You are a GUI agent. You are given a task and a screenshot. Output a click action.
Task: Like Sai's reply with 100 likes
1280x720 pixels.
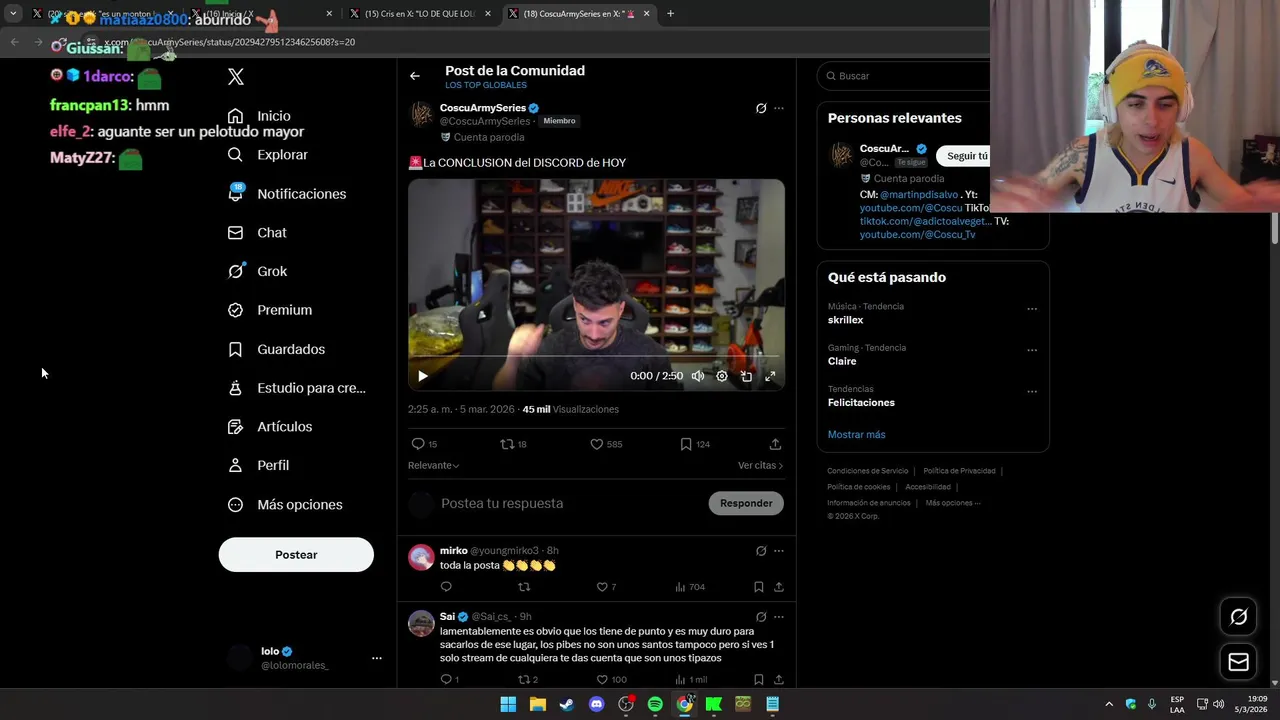point(611,680)
